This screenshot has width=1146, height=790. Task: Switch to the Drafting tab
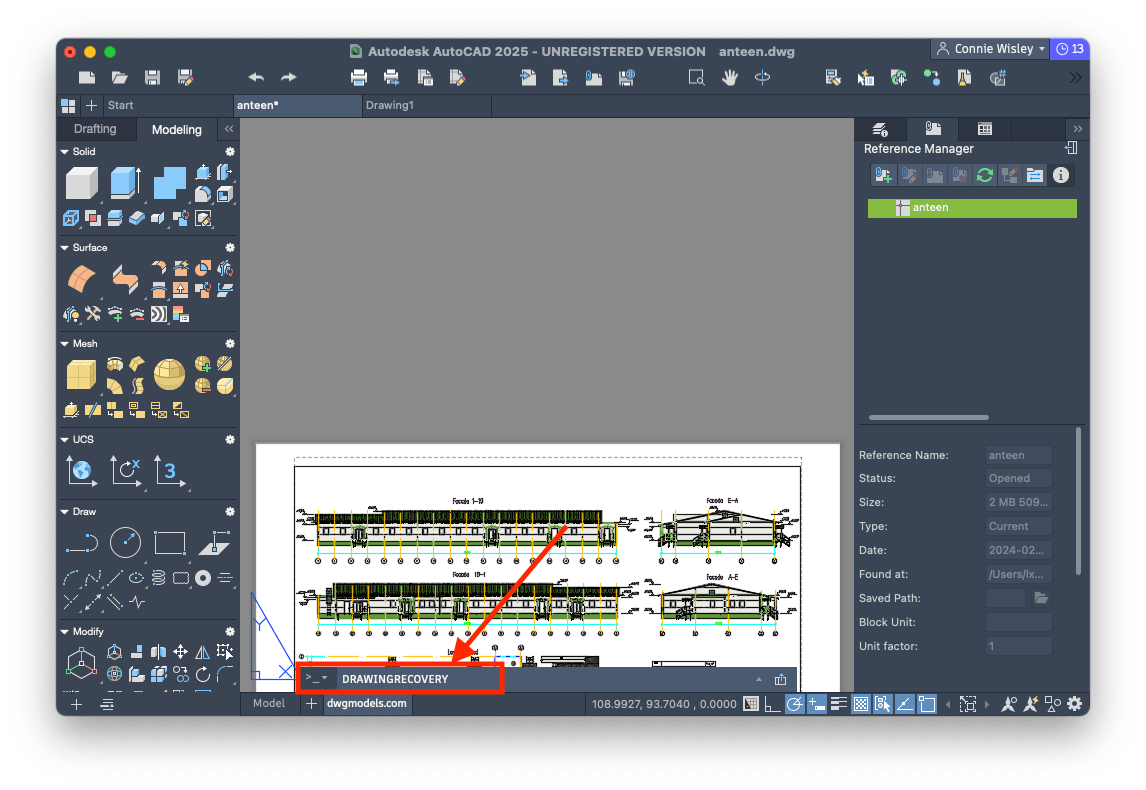click(95, 129)
